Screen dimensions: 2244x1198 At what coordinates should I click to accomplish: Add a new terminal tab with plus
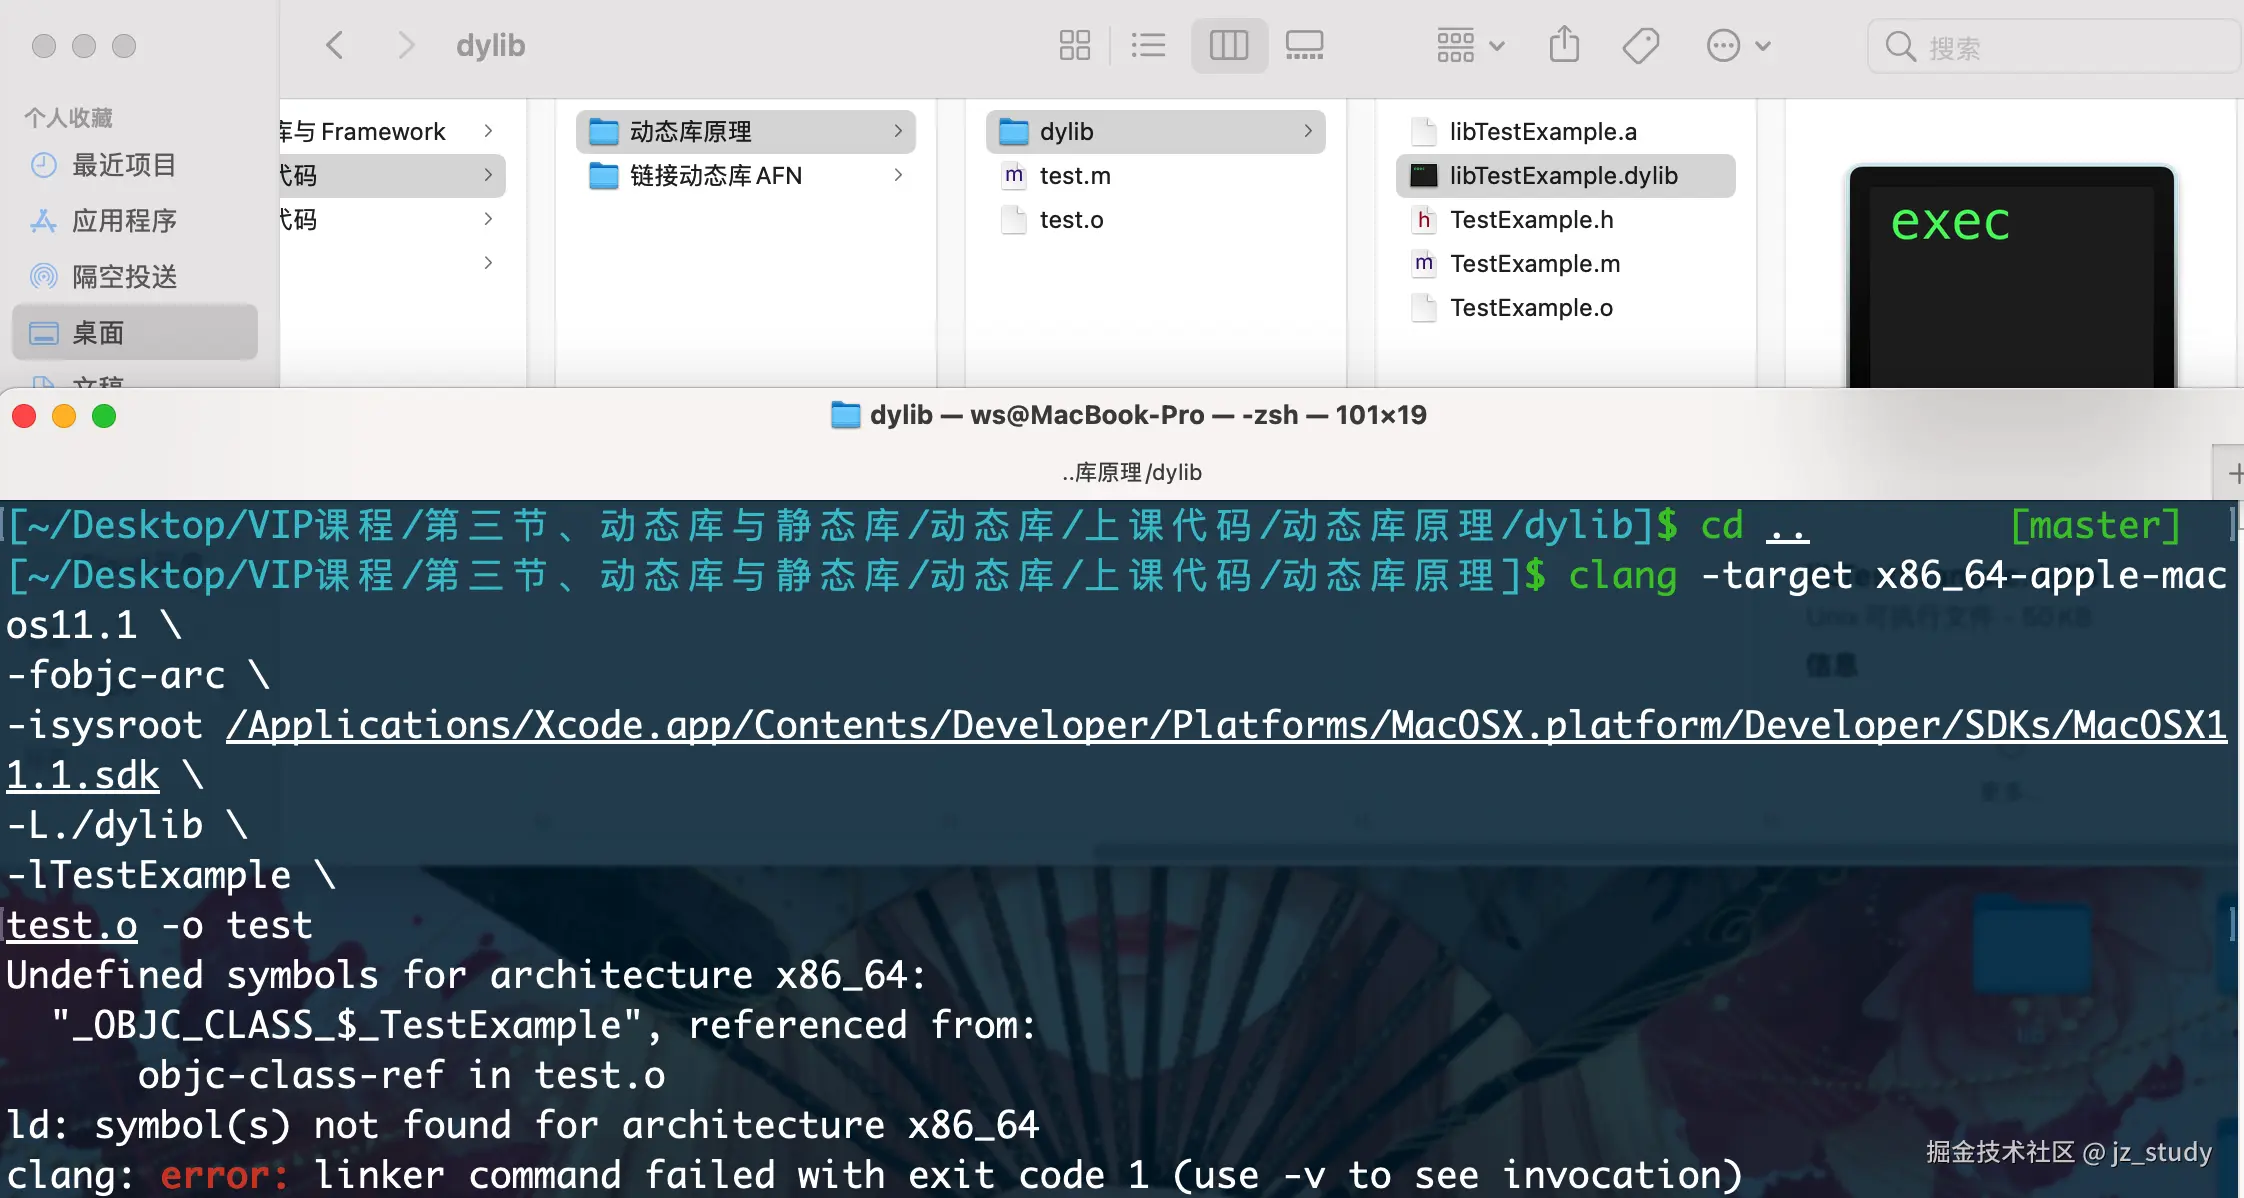point(2234,472)
